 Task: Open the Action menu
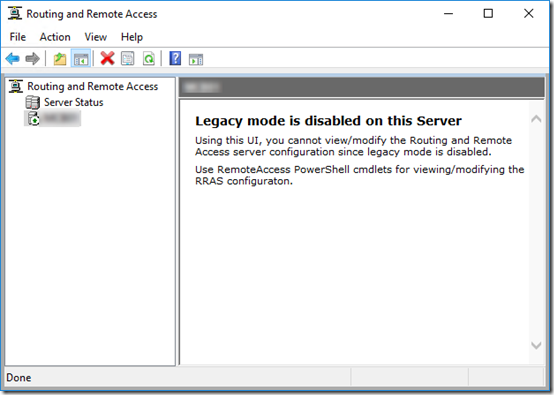click(55, 37)
